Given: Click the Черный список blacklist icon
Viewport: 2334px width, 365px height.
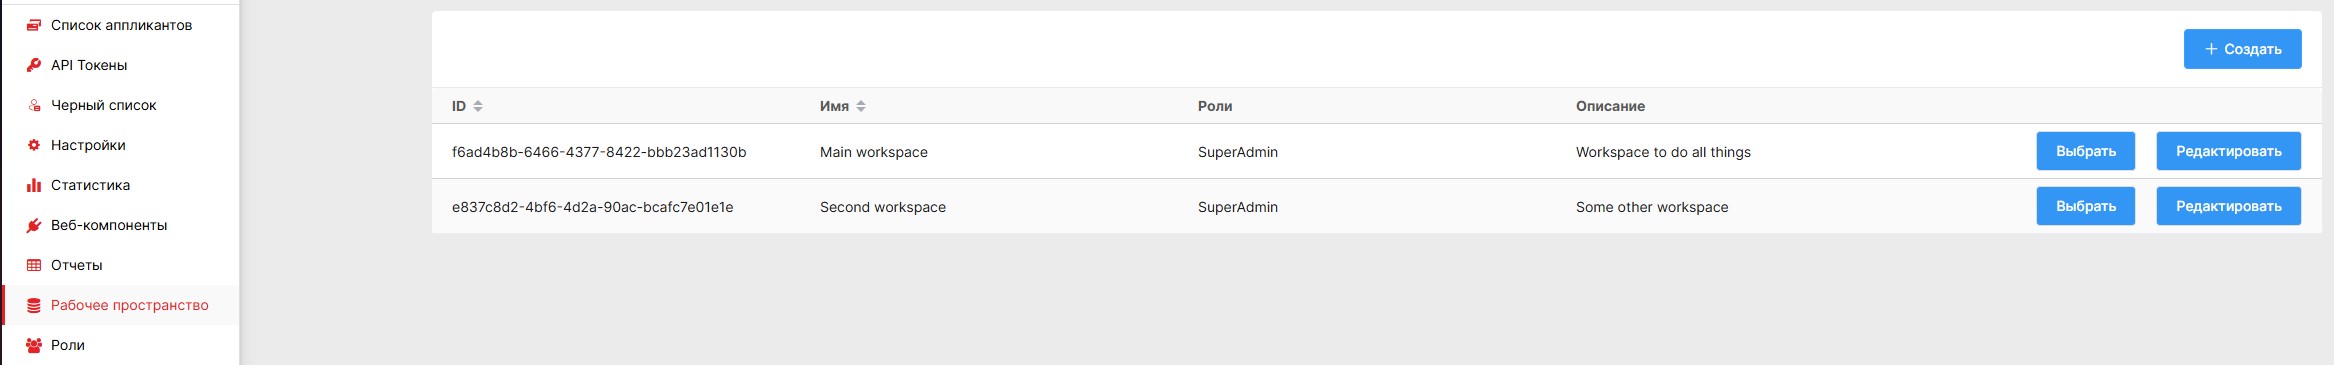Looking at the screenshot, I should pyautogui.click(x=34, y=105).
